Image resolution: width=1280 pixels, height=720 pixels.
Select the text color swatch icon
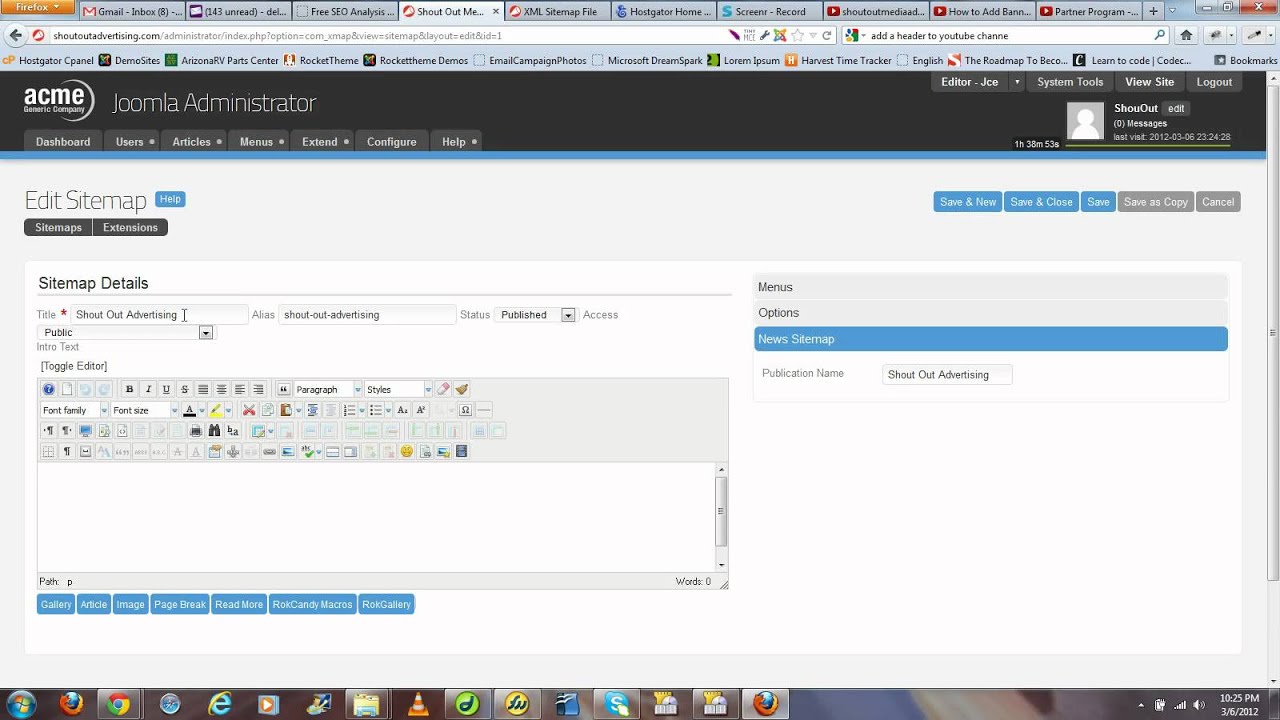point(190,410)
